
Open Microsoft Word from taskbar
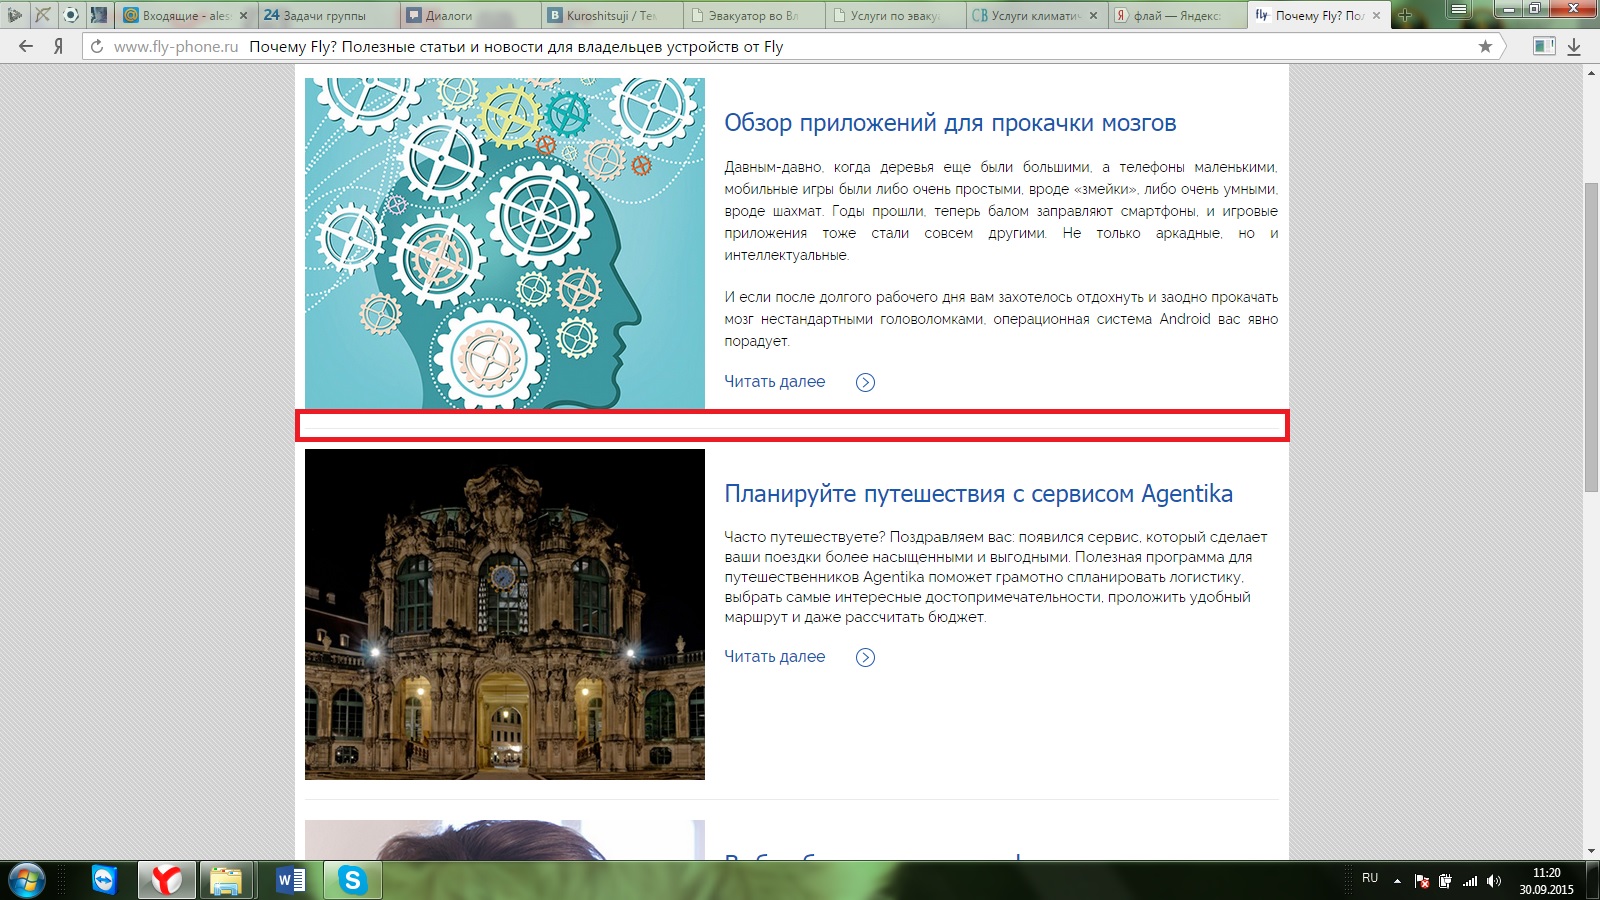coord(291,880)
